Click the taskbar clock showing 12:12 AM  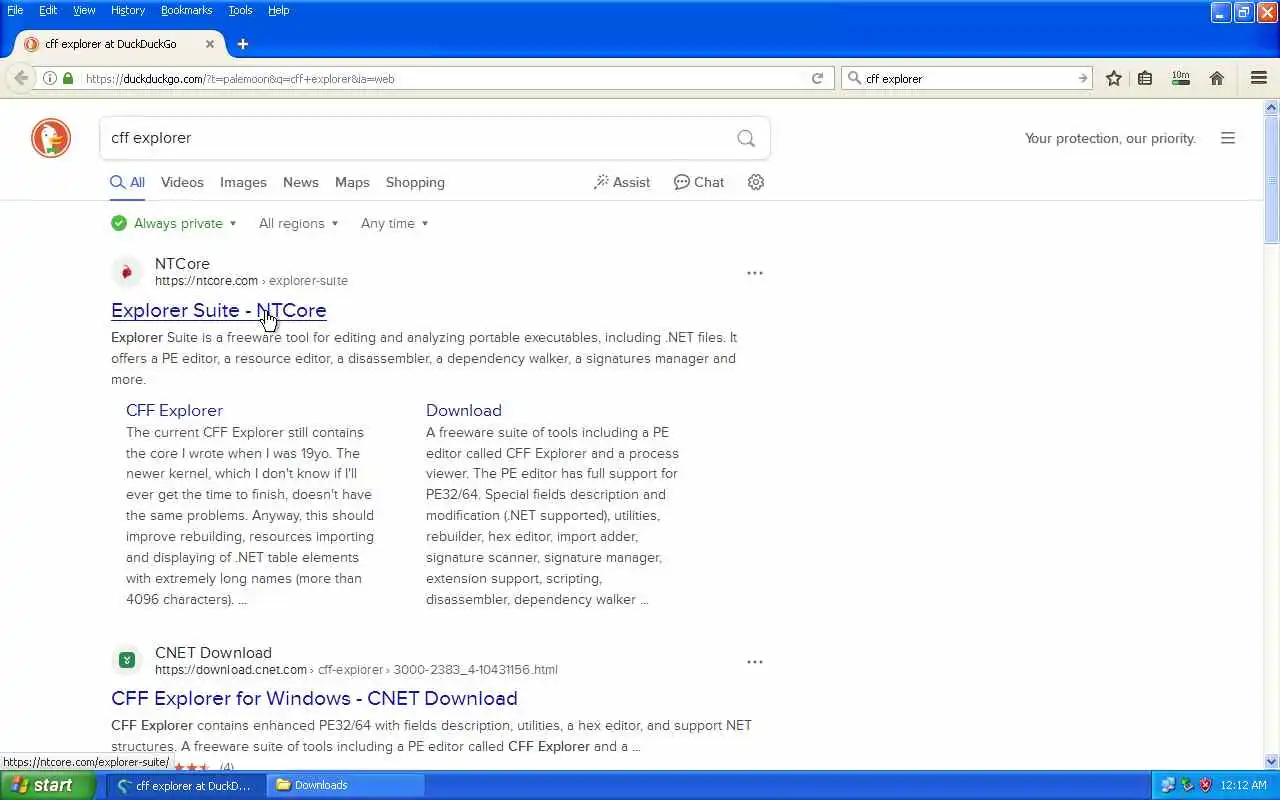point(1244,785)
